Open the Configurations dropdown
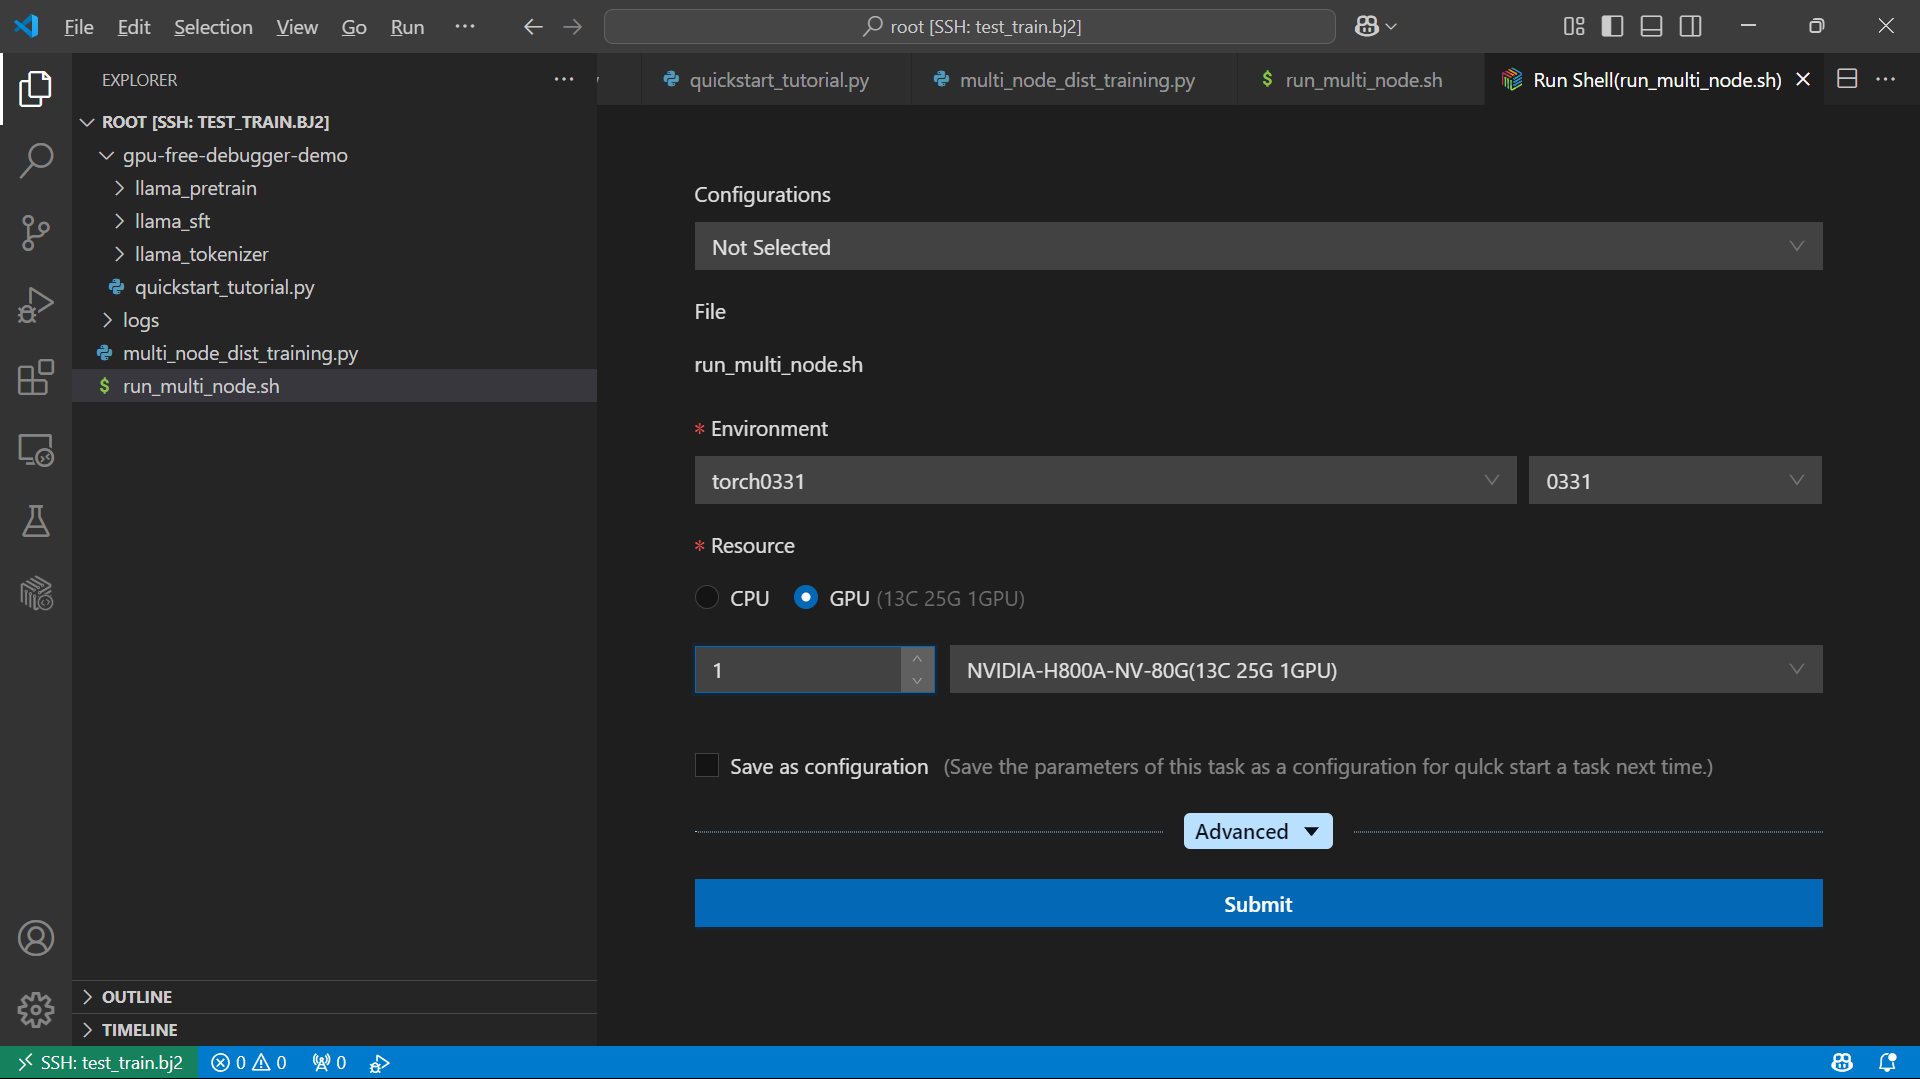Image resolution: width=1920 pixels, height=1079 pixels. 1258,247
